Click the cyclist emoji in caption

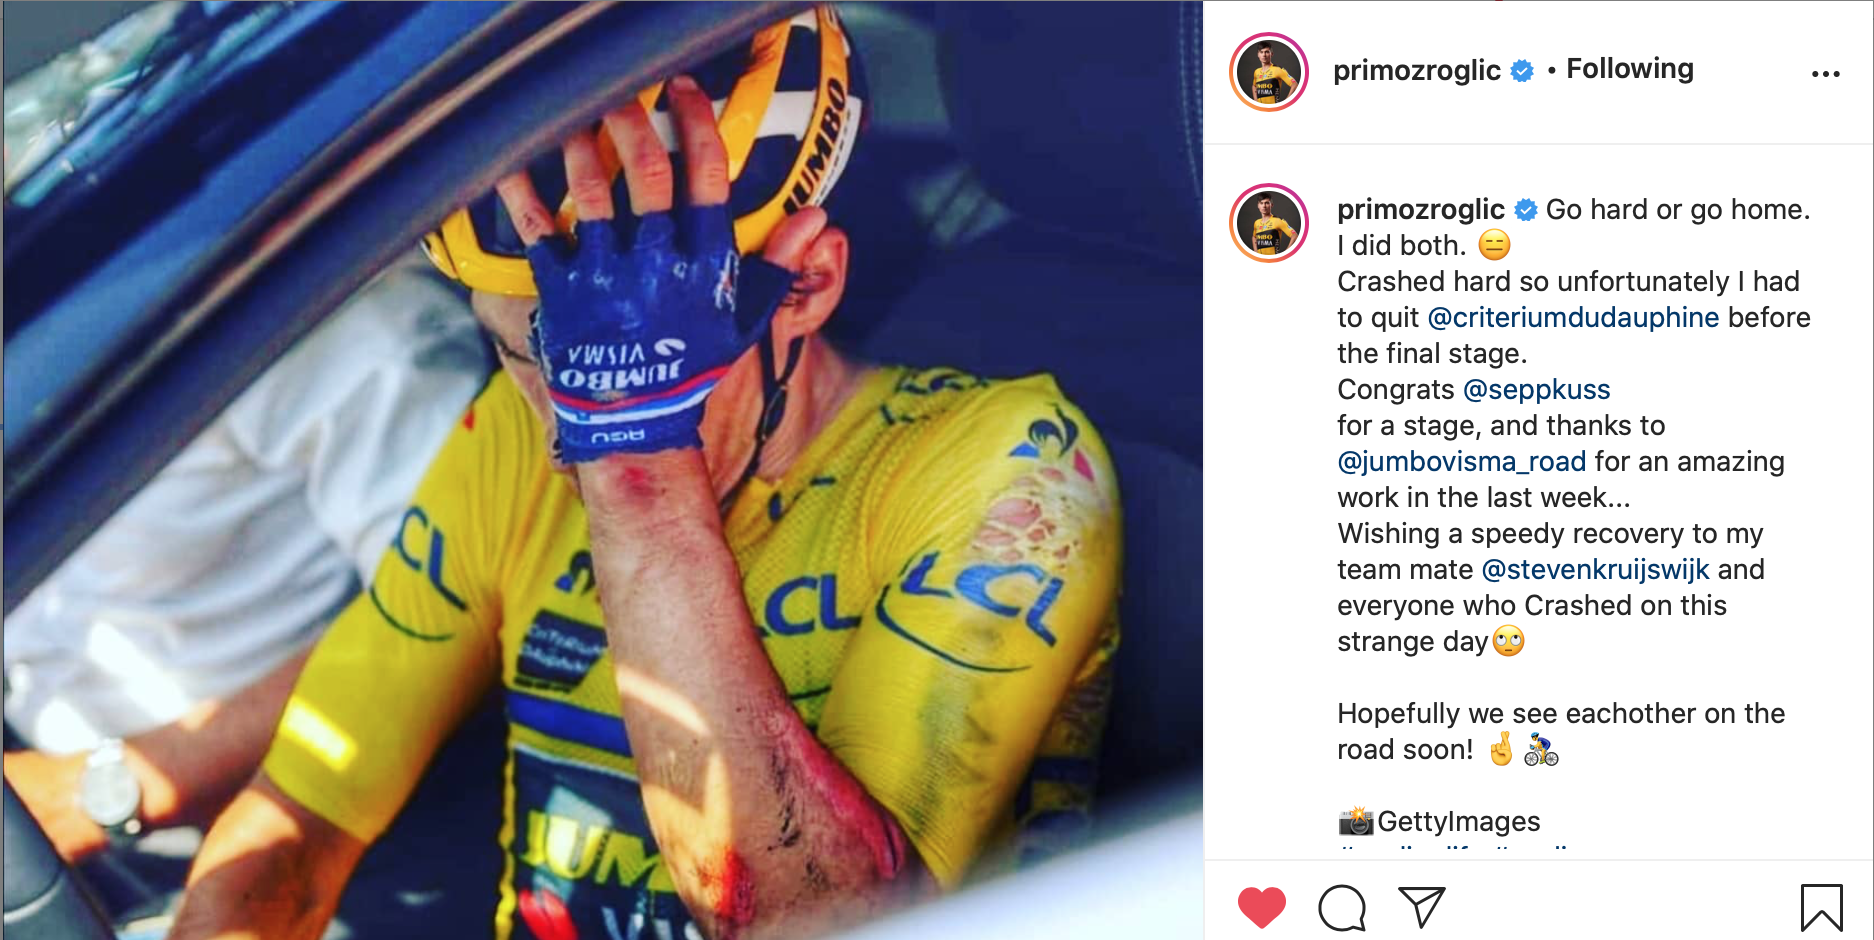tap(1541, 749)
